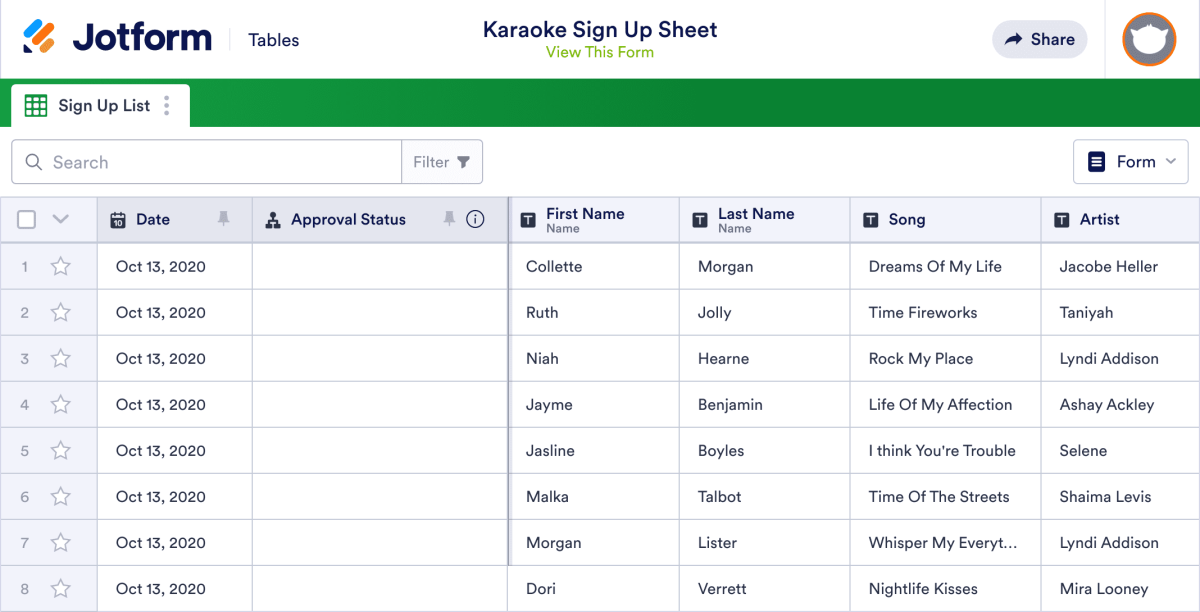The width and height of the screenshot is (1200, 612).
Task: Click the workflow icon in Approval Status header
Action: (273, 219)
